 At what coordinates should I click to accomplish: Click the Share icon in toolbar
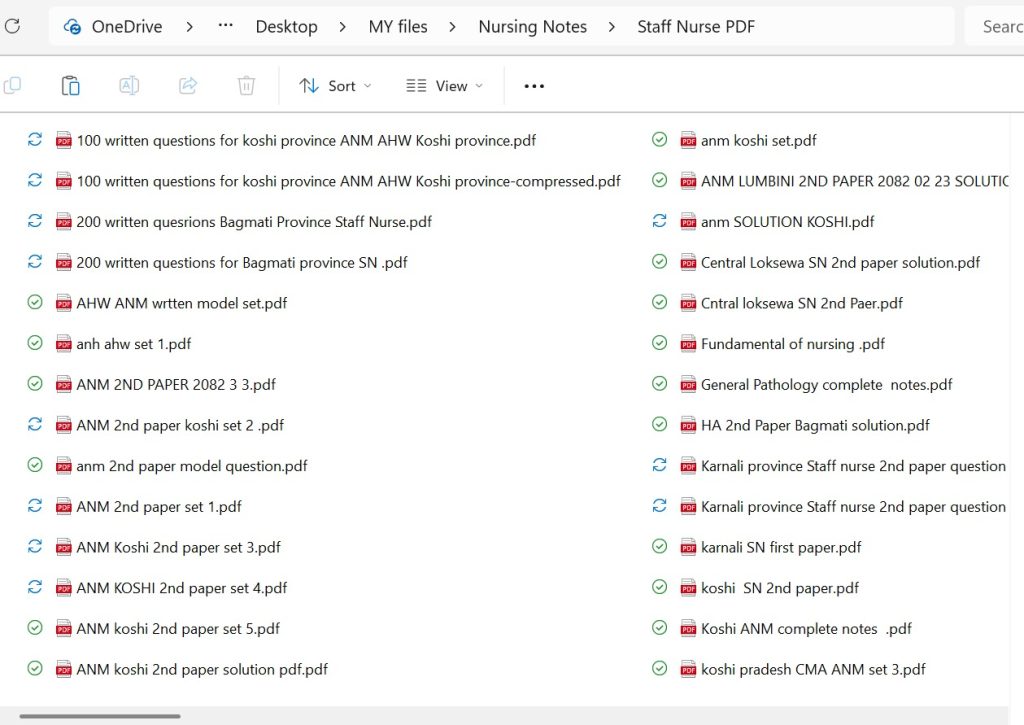coord(188,86)
